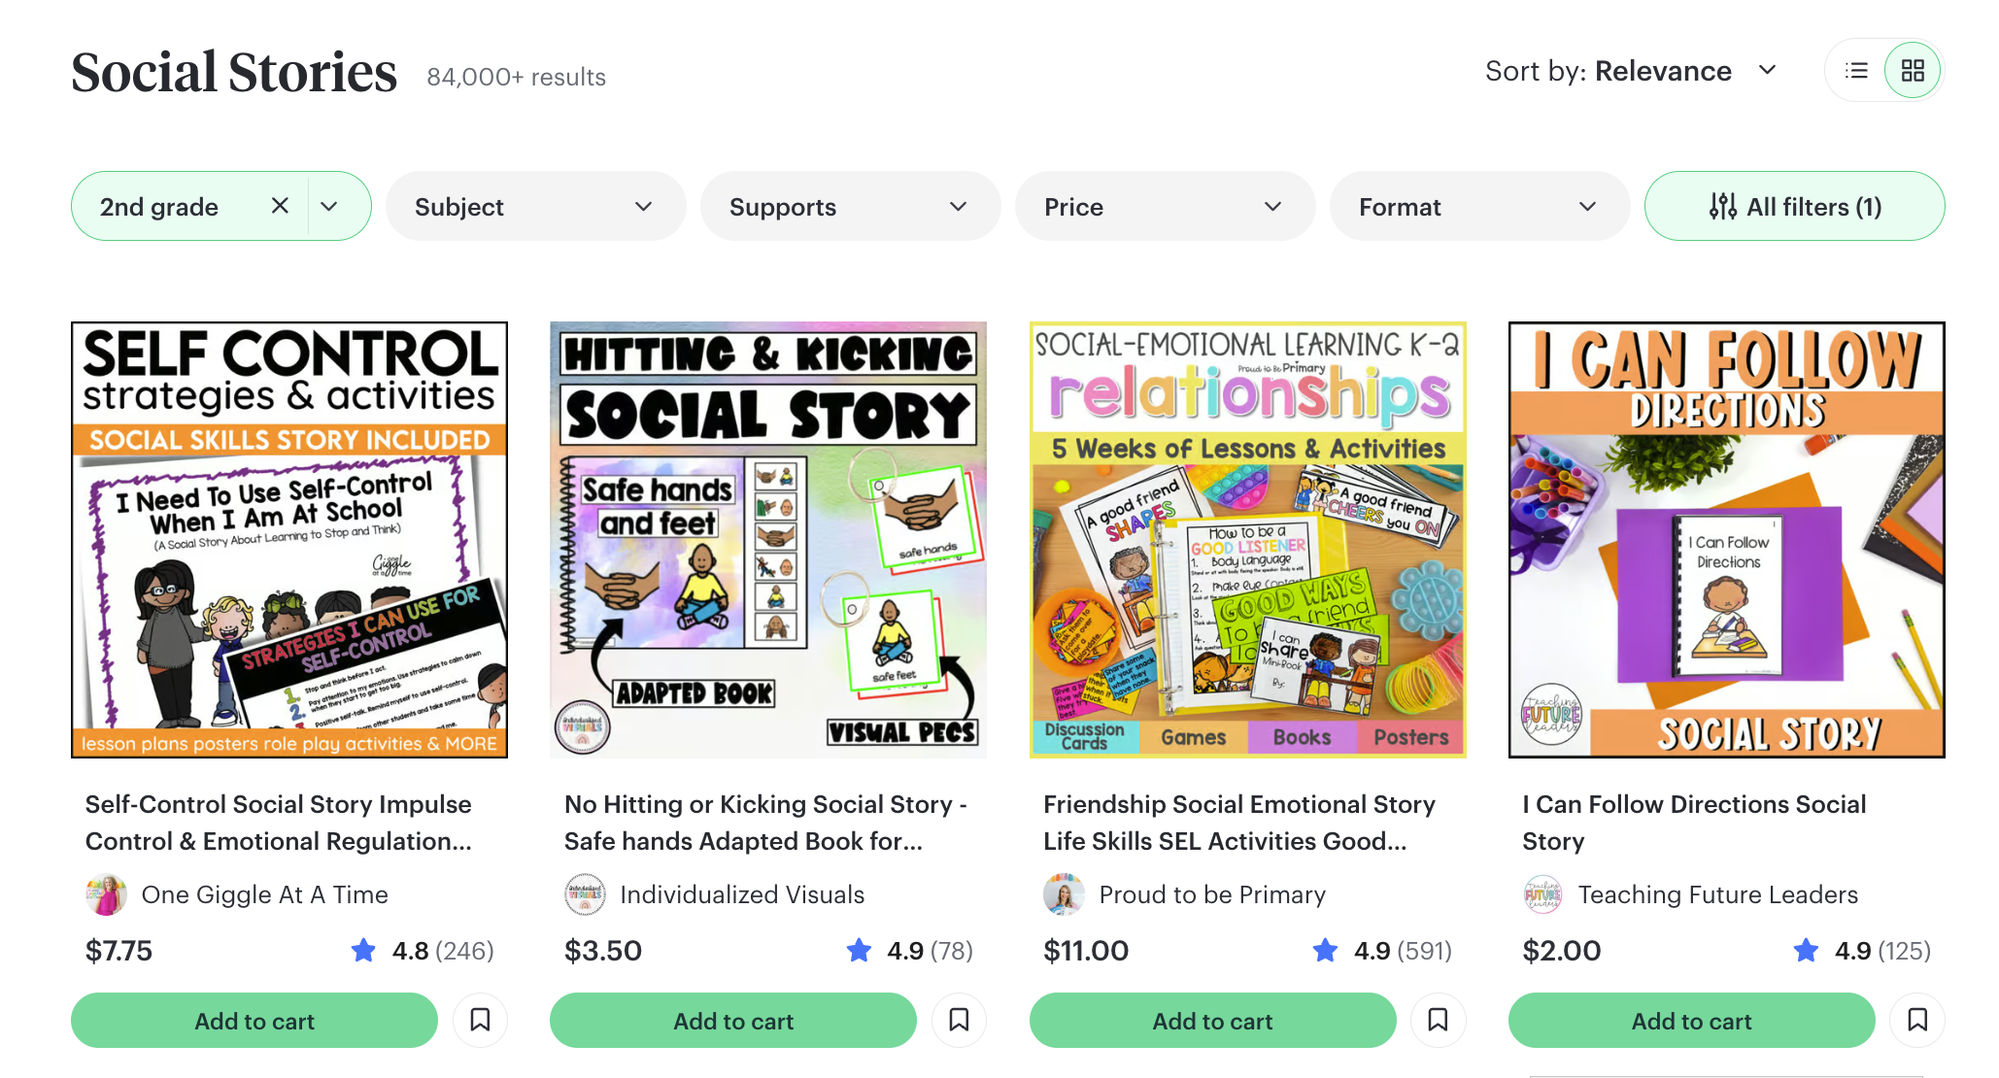Screen dimensions: 1999x1078
Task: Open the Subject filter dropdown
Action: (x=535, y=207)
